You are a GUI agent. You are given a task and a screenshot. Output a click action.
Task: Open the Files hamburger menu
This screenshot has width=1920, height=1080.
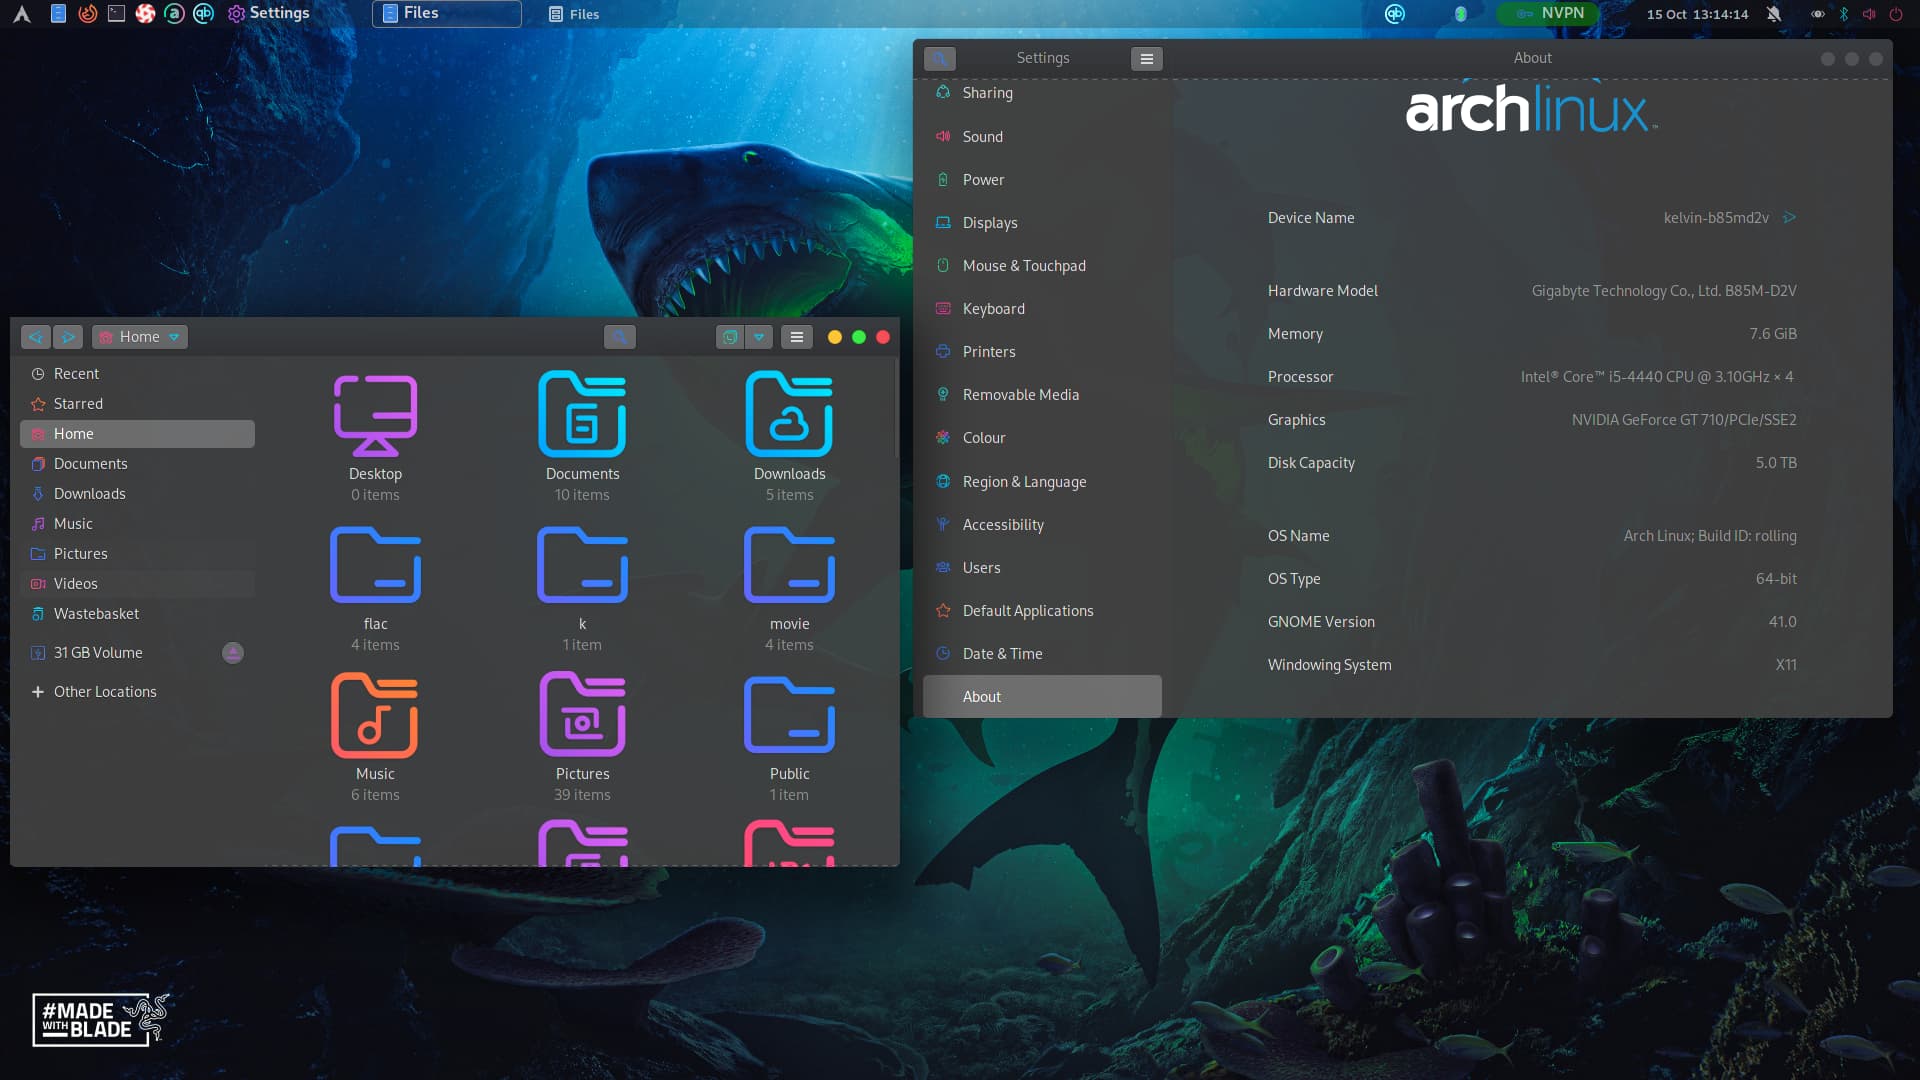(797, 337)
